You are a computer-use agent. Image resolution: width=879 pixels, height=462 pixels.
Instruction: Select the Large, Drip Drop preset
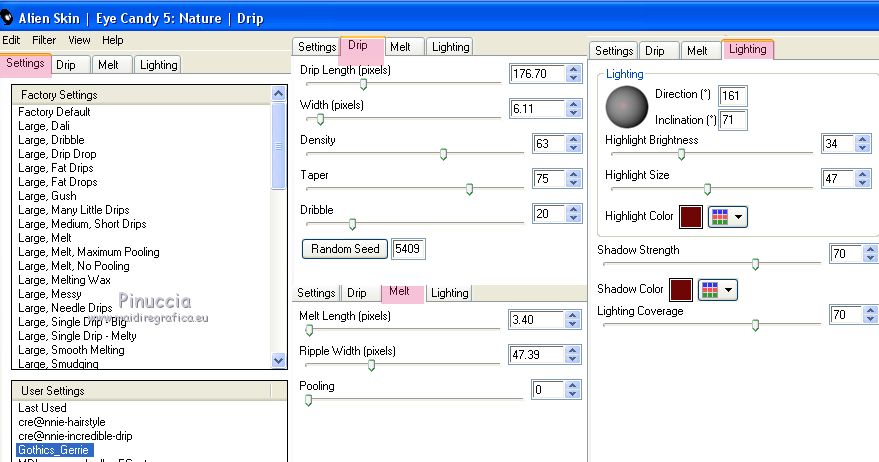tap(57, 154)
